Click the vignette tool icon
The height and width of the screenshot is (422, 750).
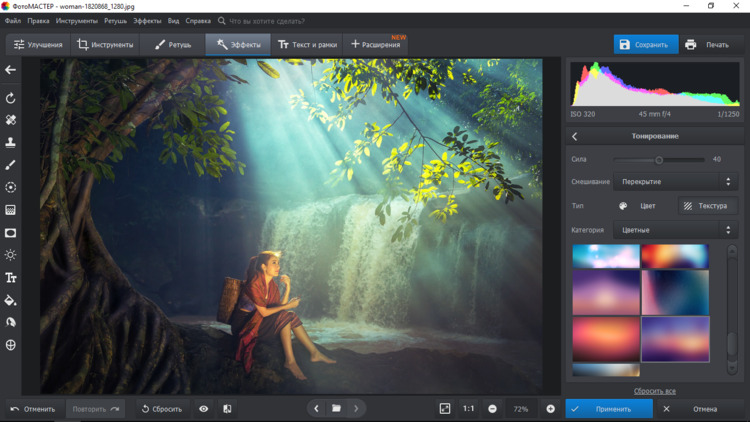11,233
